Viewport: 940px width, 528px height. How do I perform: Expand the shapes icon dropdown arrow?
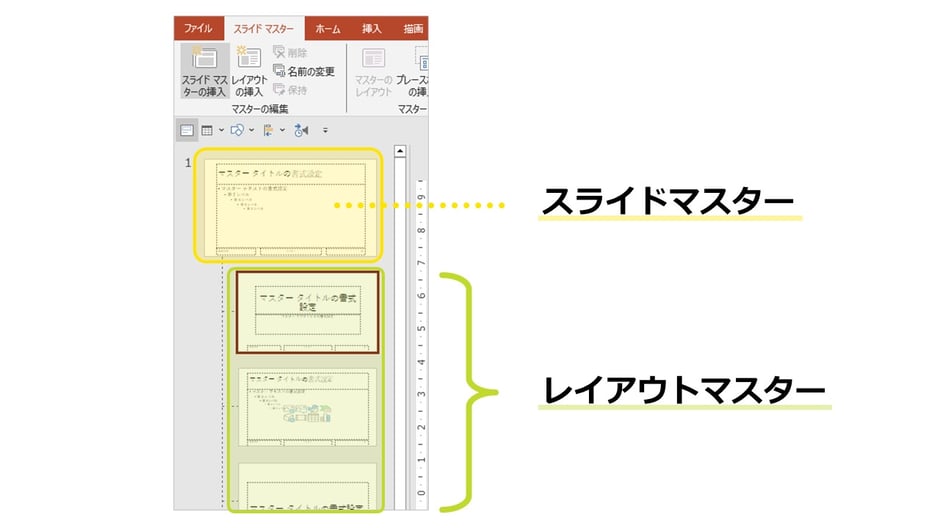252,130
